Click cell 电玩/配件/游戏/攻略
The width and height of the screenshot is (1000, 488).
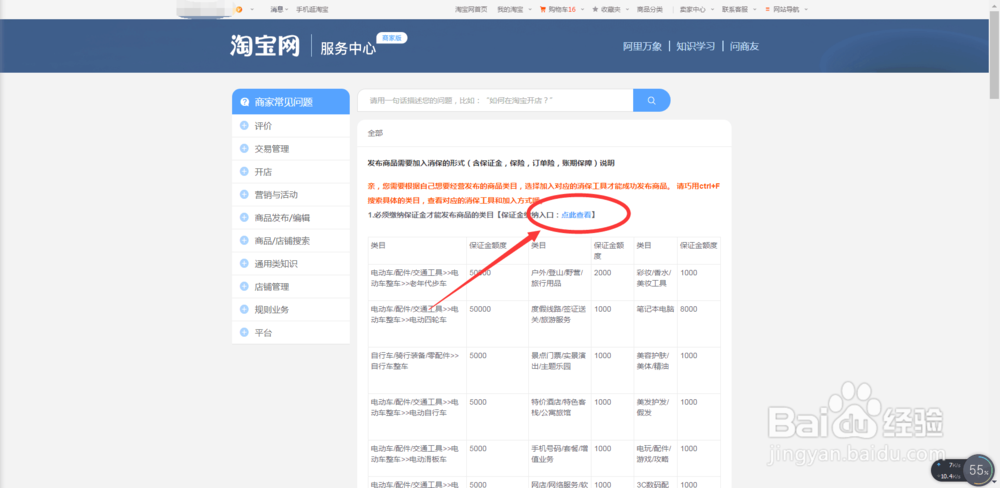656,459
